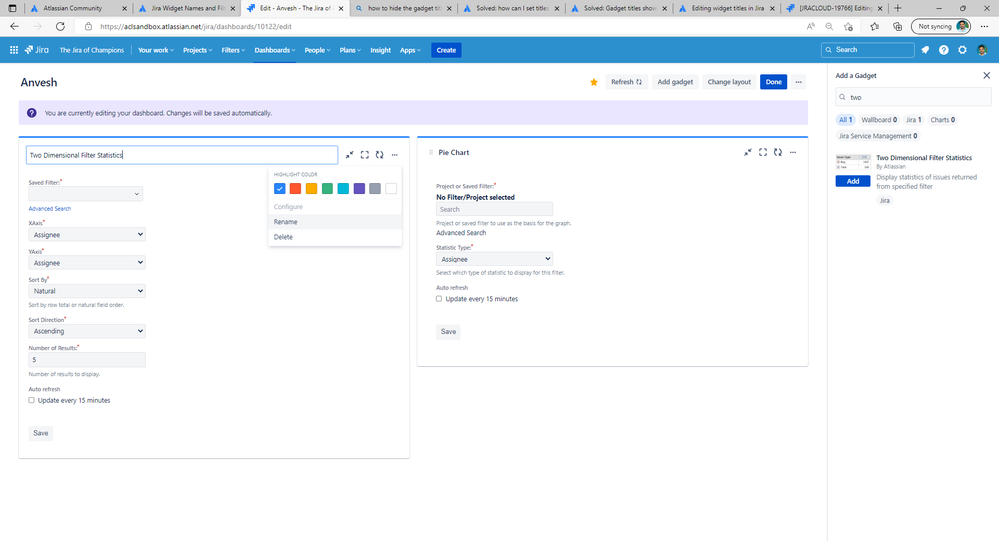Close the Add a Gadget panel
The width and height of the screenshot is (999, 541).
point(986,75)
